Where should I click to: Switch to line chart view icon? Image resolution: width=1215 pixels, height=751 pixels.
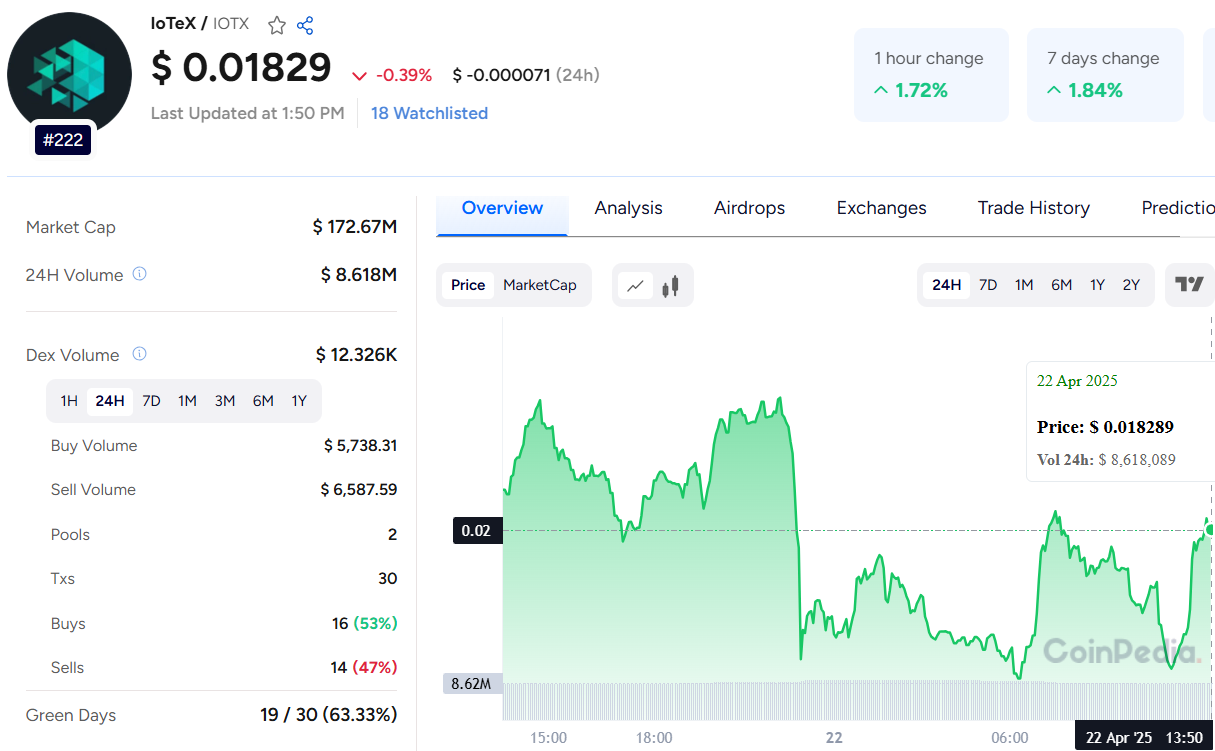pyautogui.click(x=636, y=286)
